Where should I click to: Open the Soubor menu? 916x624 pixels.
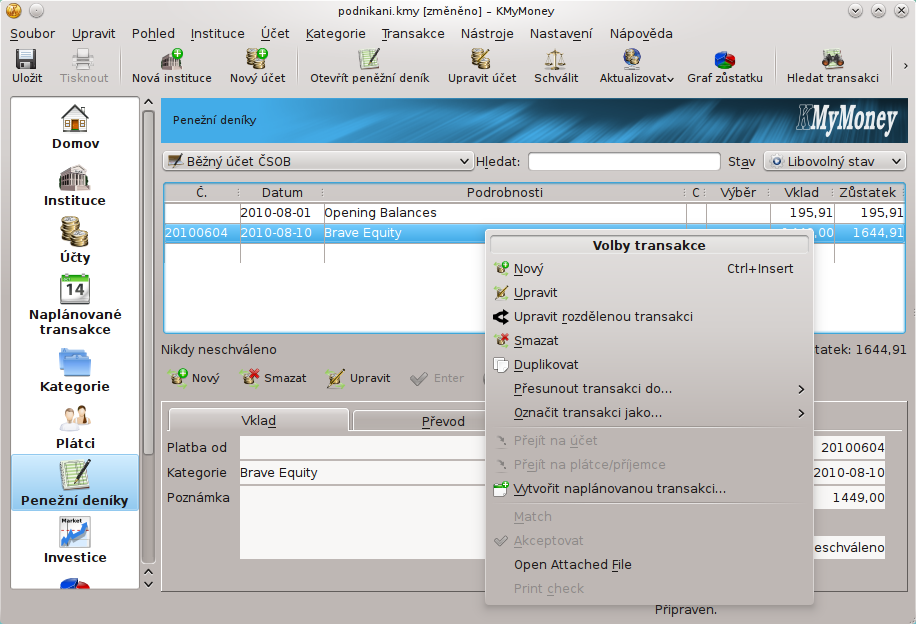click(x=32, y=34)
